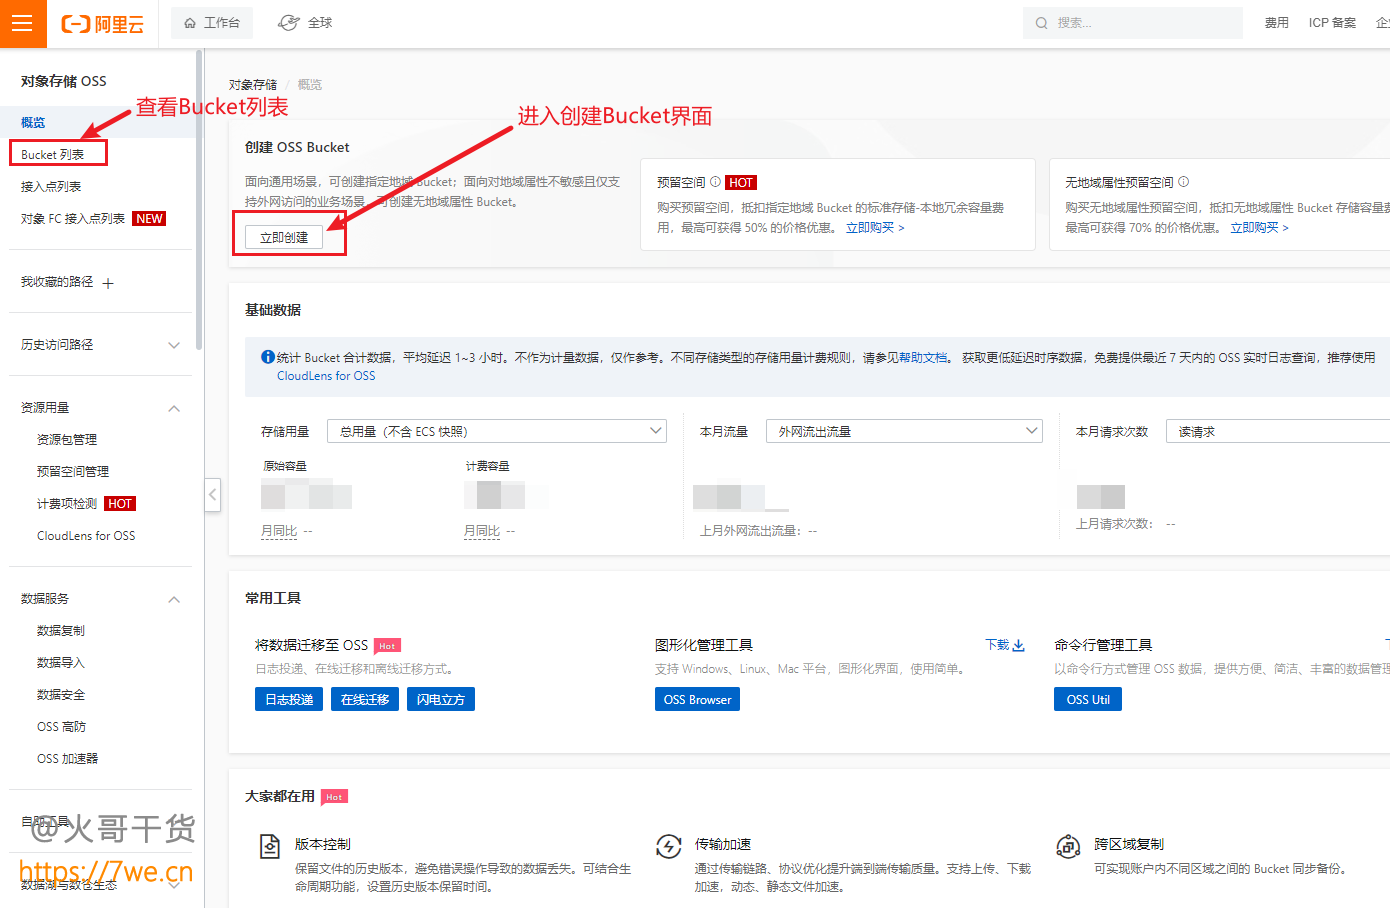Open 本月请求次数 dropdown
1390x908 pixels.
point(1278,431)
